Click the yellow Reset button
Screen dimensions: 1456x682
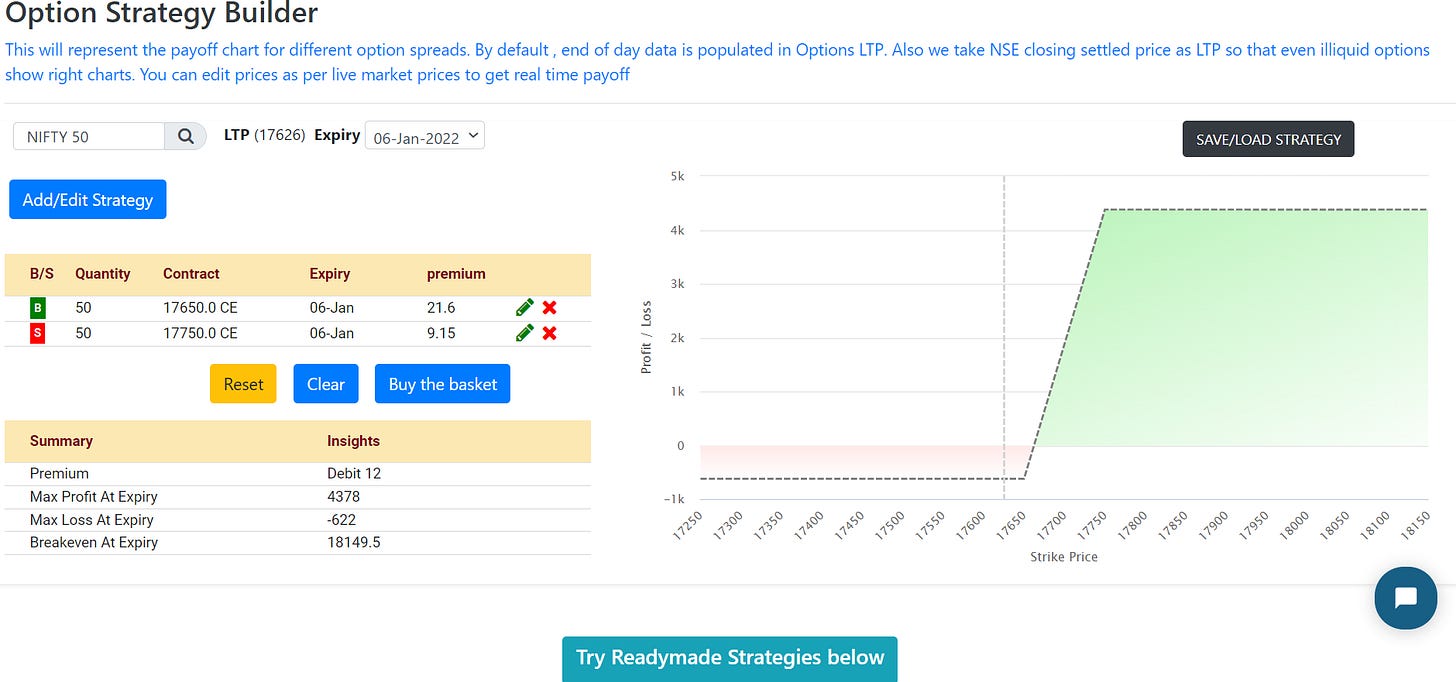[243, 384]
